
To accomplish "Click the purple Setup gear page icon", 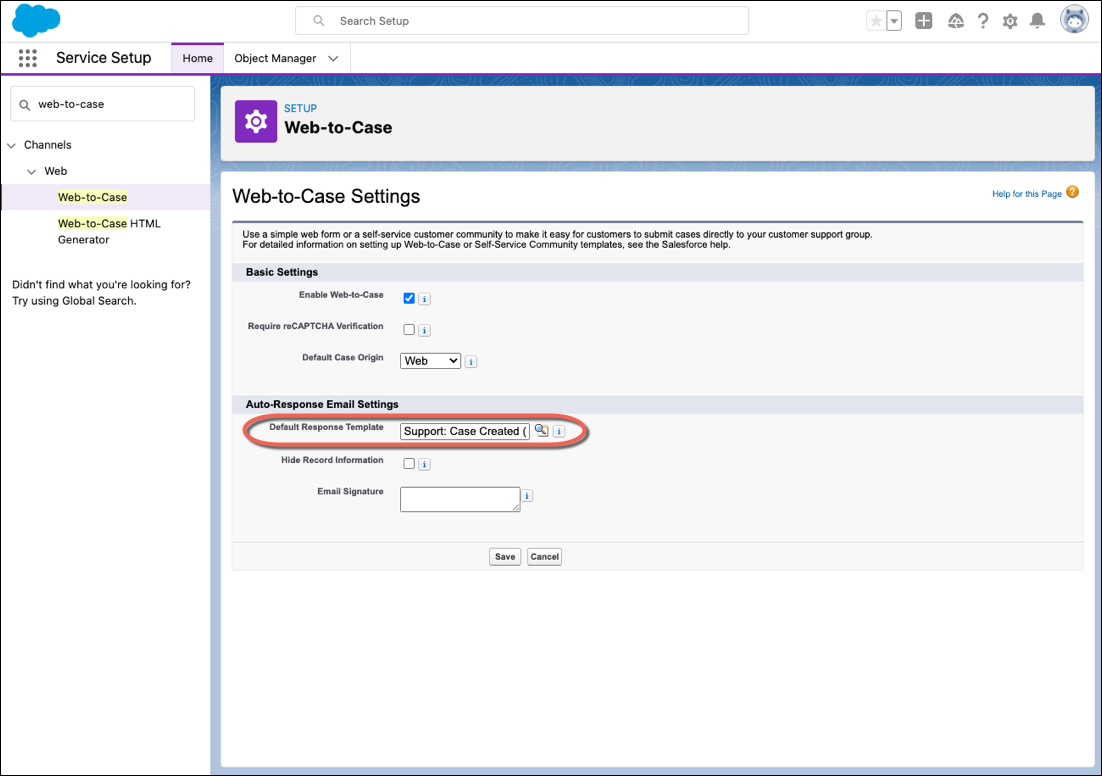I will (256, 121).
